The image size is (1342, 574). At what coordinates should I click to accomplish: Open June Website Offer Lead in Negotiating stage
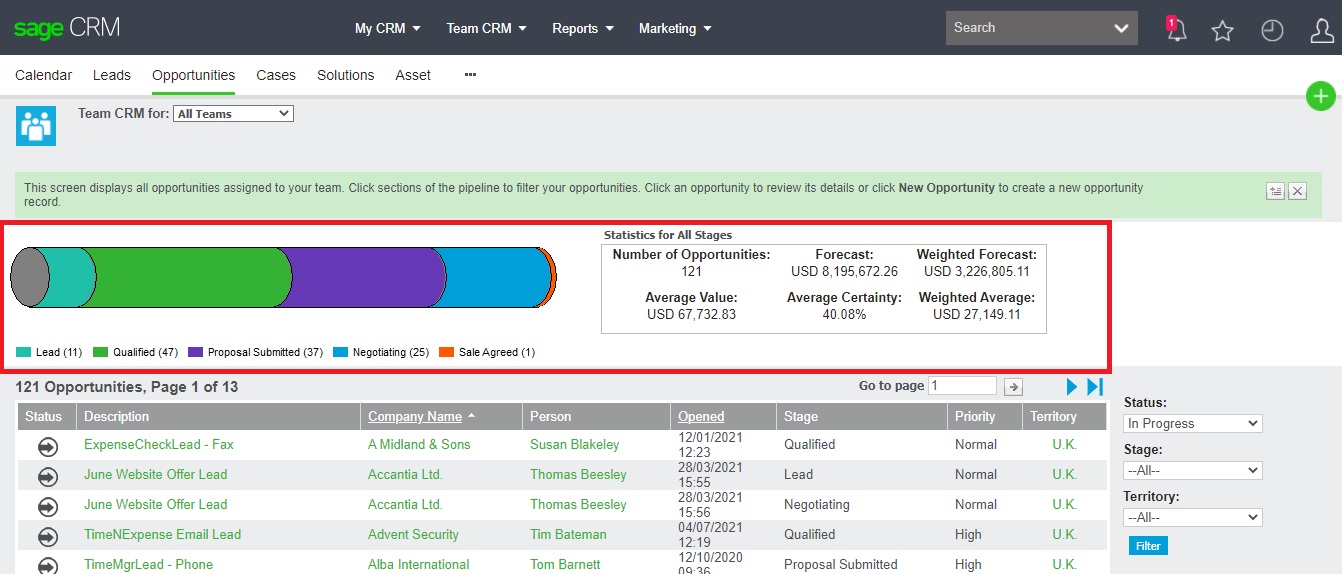pyautogui.click(x=155, y=504)
